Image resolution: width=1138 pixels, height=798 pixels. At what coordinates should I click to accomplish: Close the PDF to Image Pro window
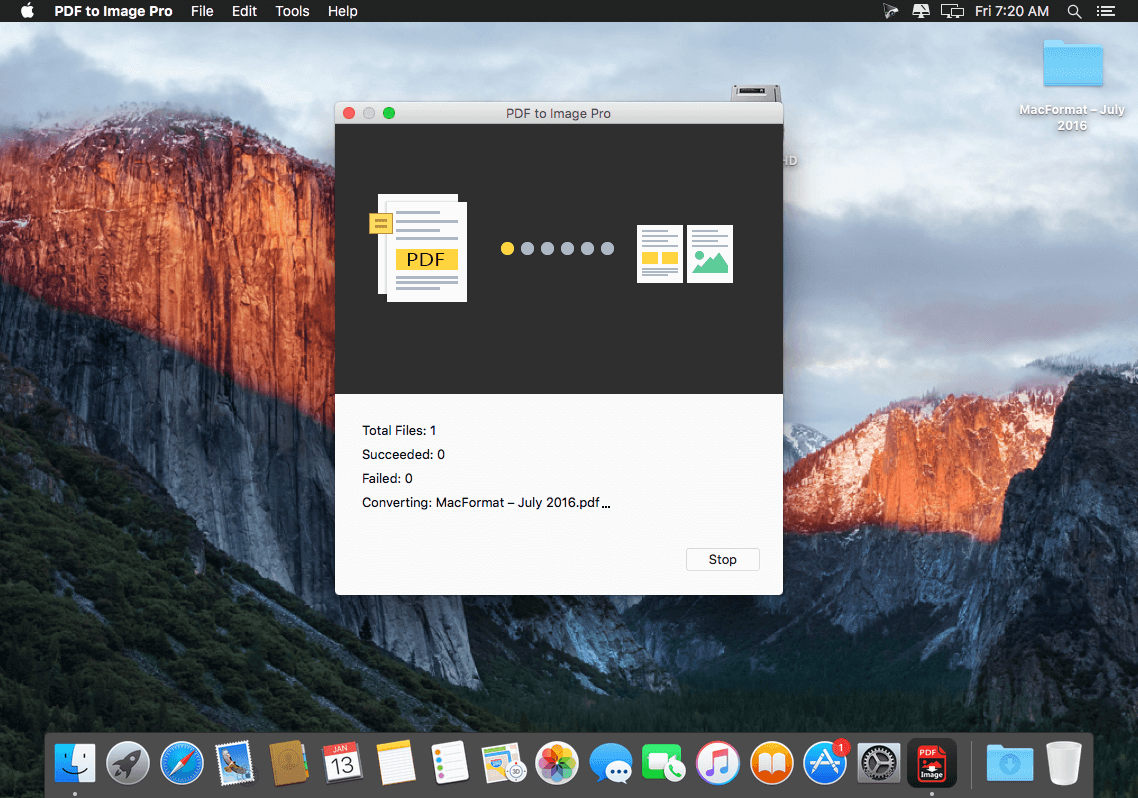pos(349,113)
